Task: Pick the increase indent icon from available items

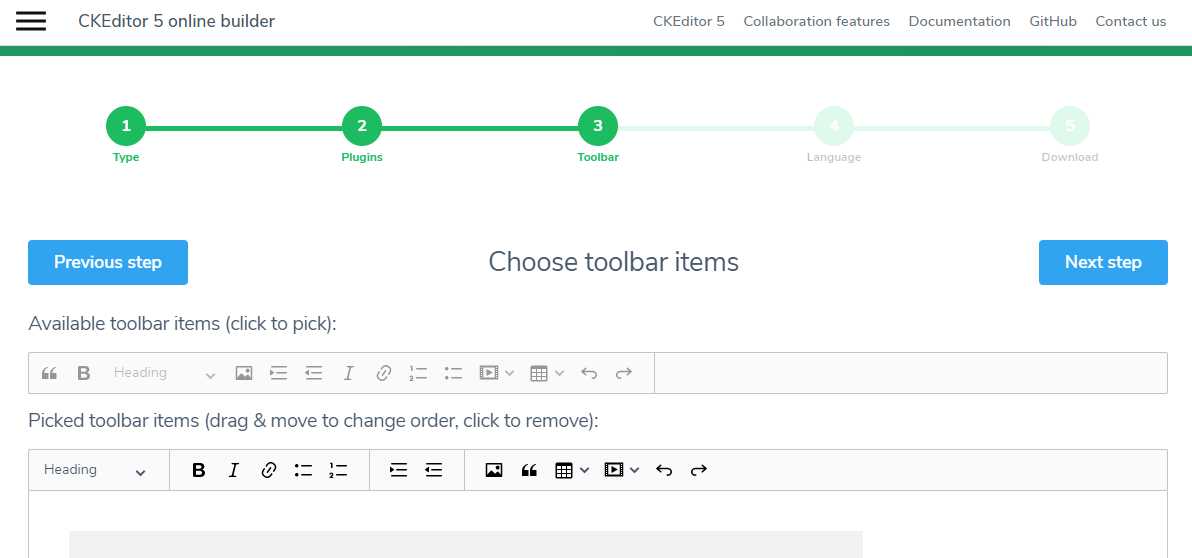Action: [279, 373]
